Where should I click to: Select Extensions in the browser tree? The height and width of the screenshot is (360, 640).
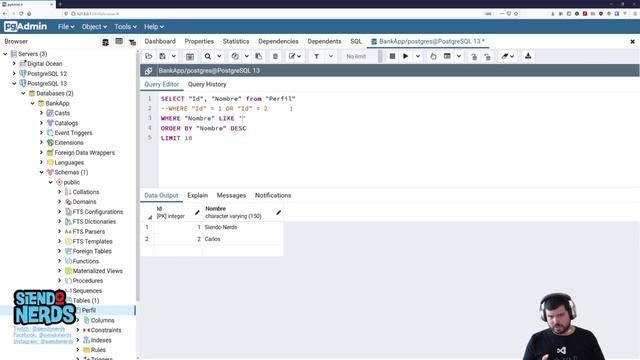[69, 143]
